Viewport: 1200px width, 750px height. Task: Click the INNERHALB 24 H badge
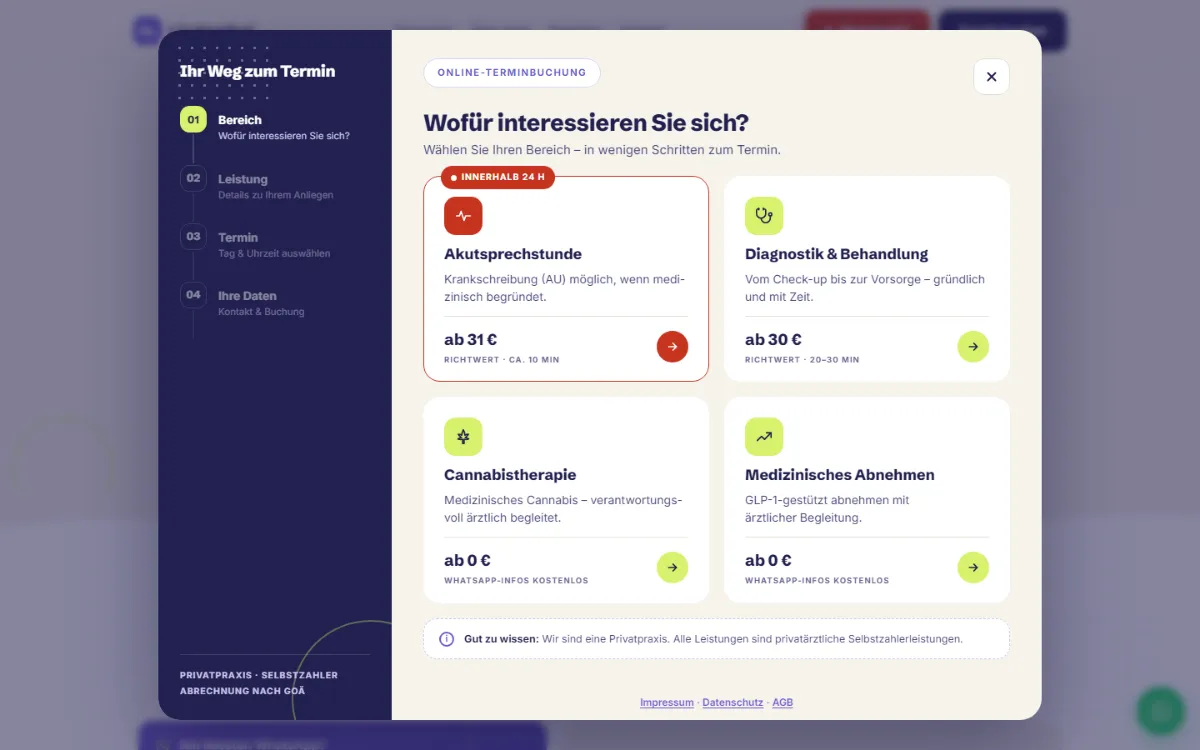[x=498, y=177]
